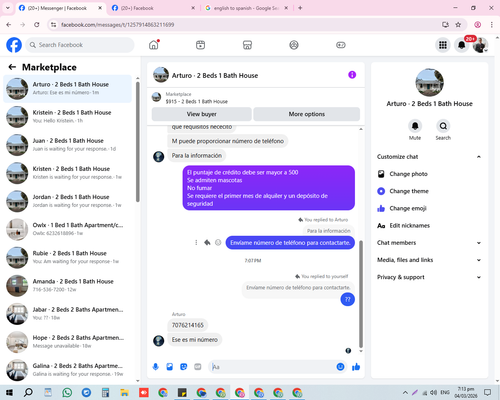Open the Calculator app on the taskbar
Screen dimensions: 500x400
pyautogui.click(x=105, y=392)
